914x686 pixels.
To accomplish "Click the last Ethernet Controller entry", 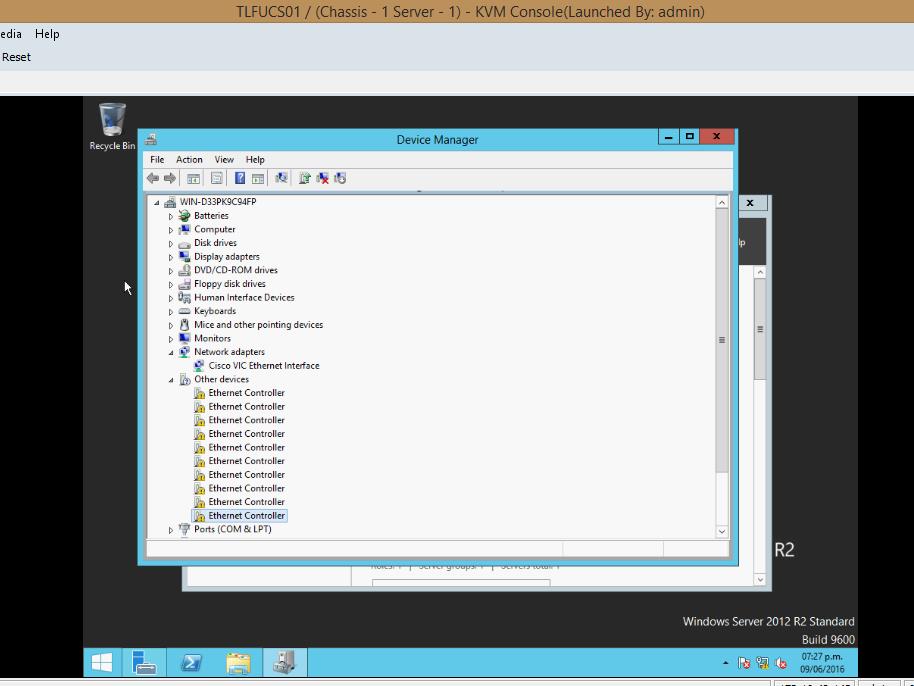I will click(247, 515).
